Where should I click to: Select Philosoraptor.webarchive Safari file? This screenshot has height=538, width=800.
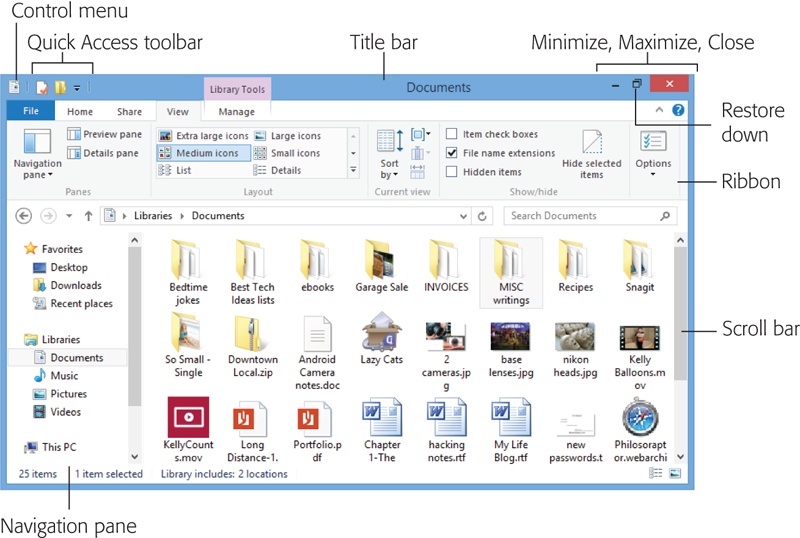click(640, 430)
